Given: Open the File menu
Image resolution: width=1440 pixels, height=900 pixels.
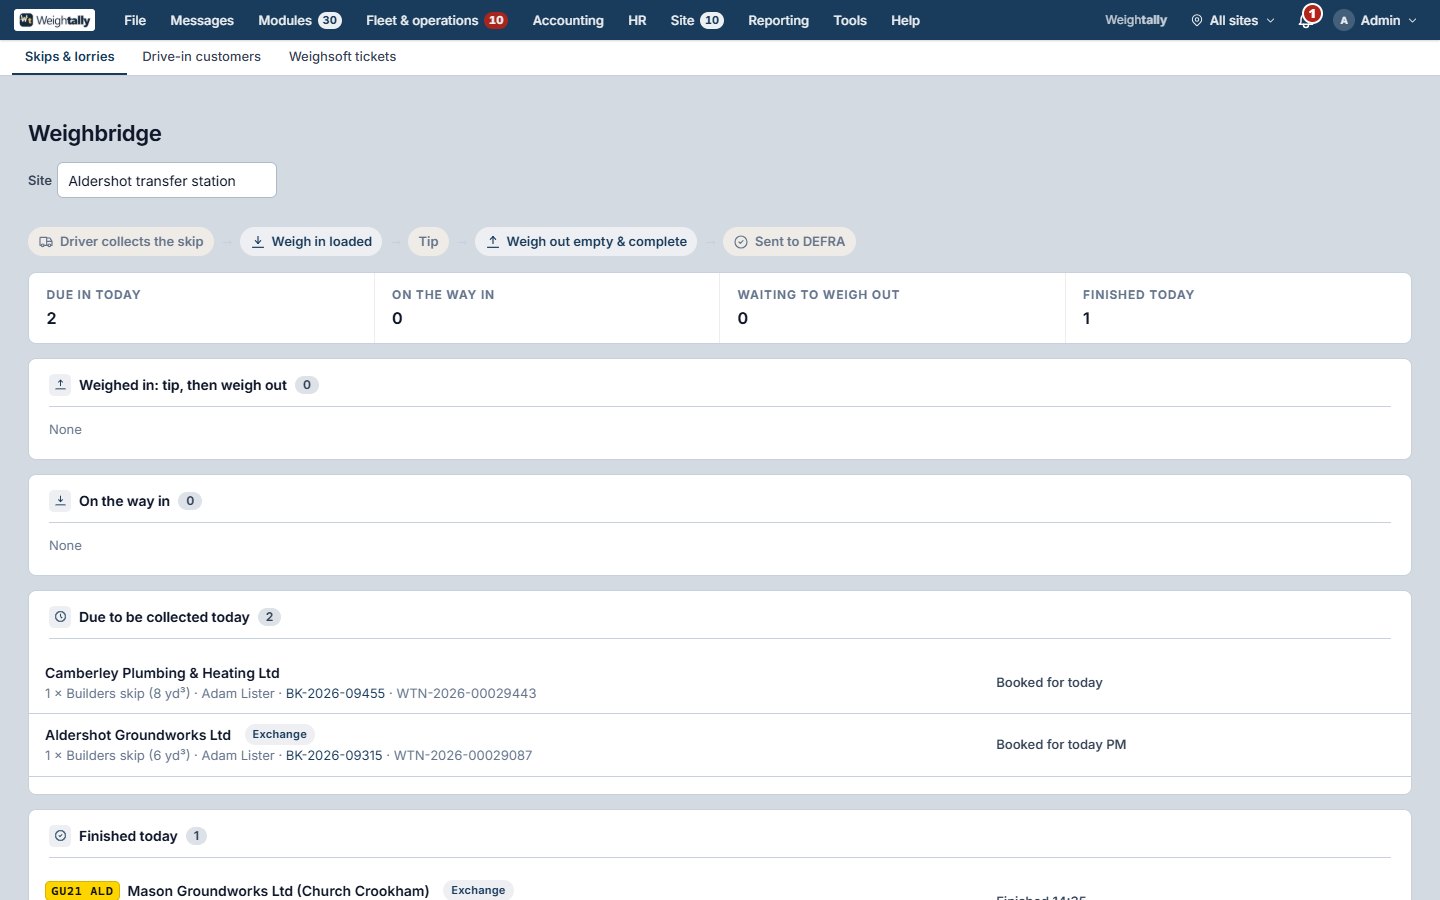Looking at the screenshot, I should (135, 20).
